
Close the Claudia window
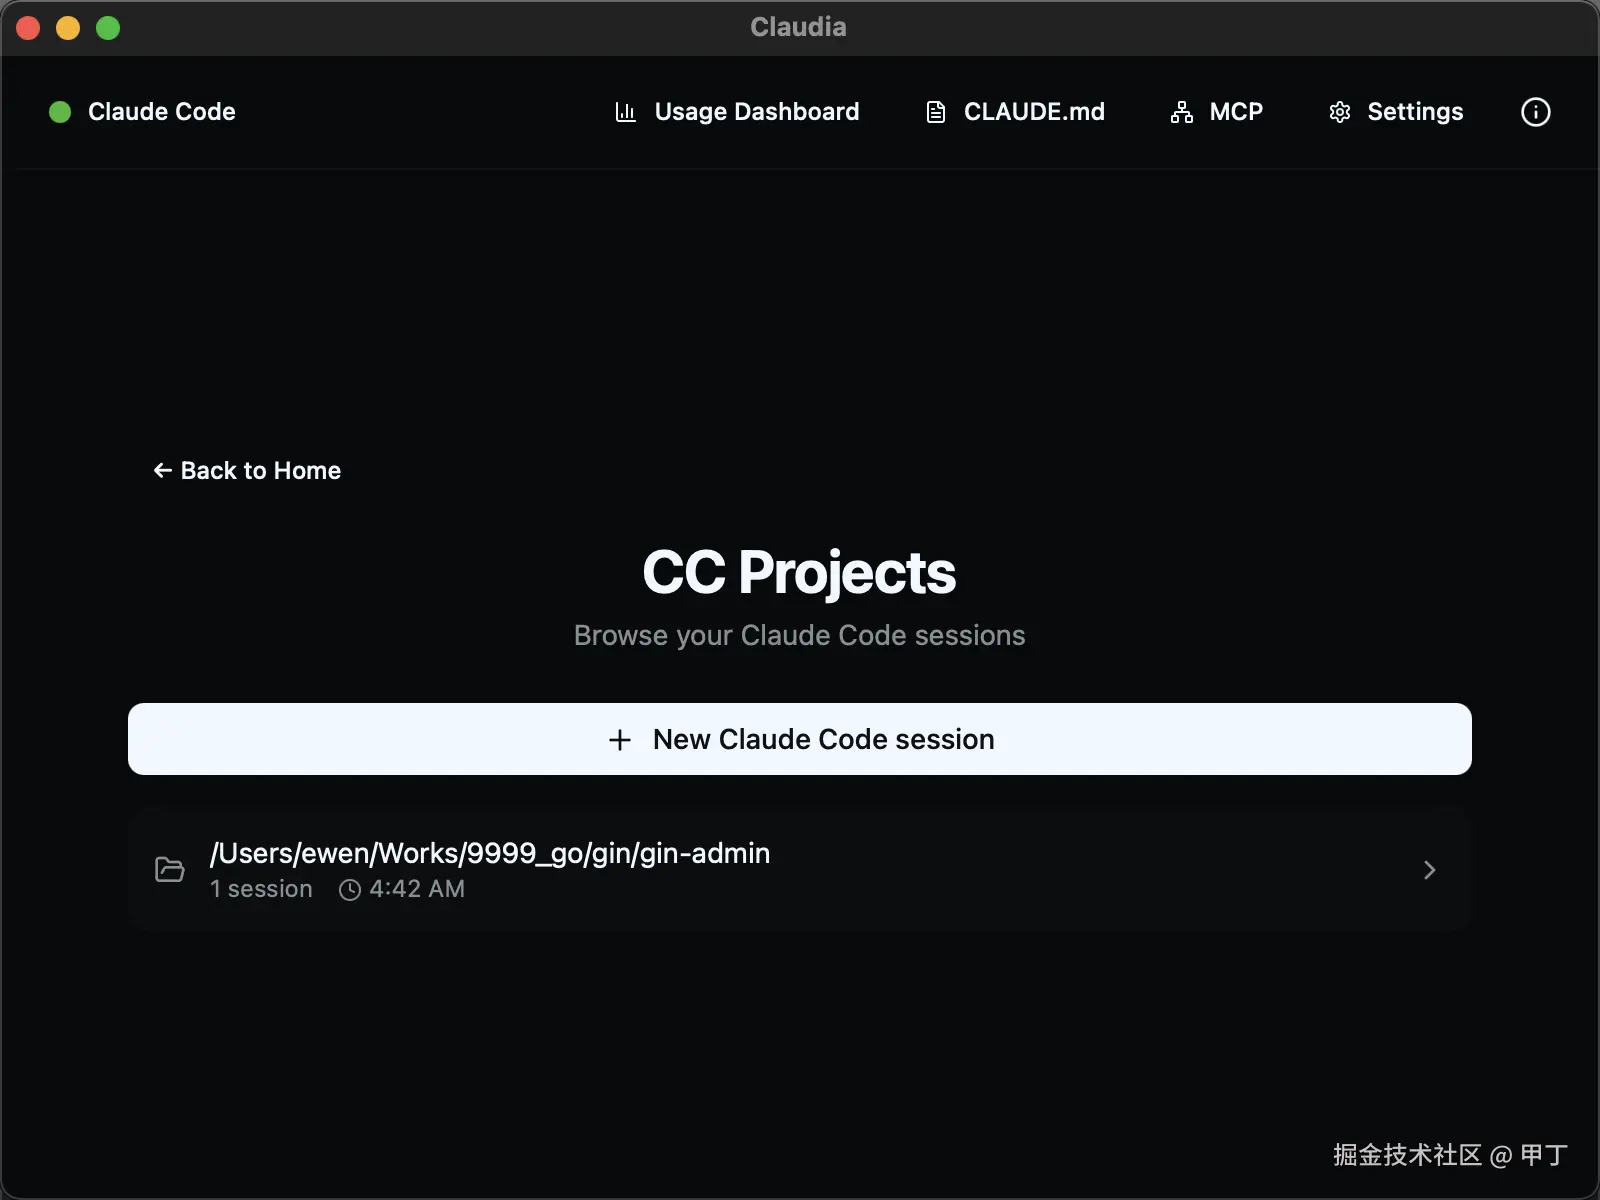28,28
